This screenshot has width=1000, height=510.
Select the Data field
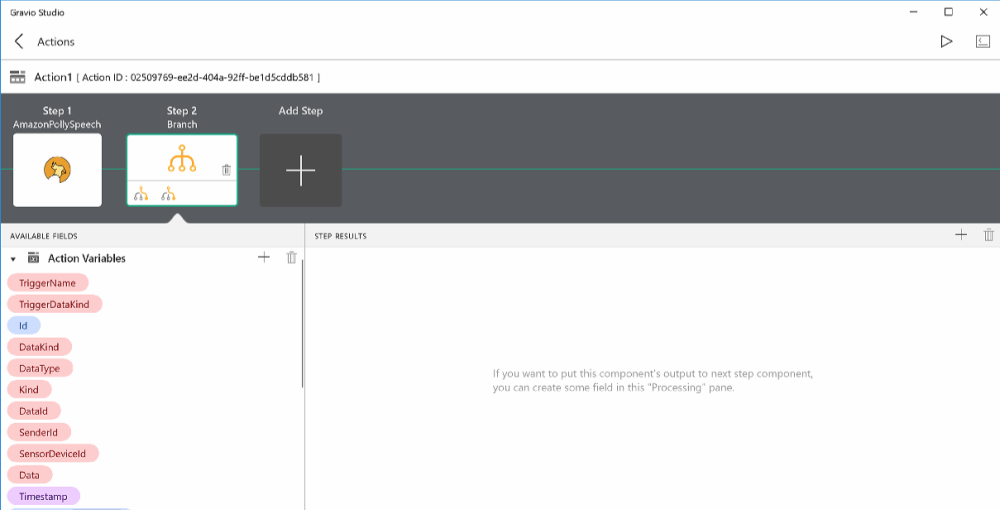(29, 475)
